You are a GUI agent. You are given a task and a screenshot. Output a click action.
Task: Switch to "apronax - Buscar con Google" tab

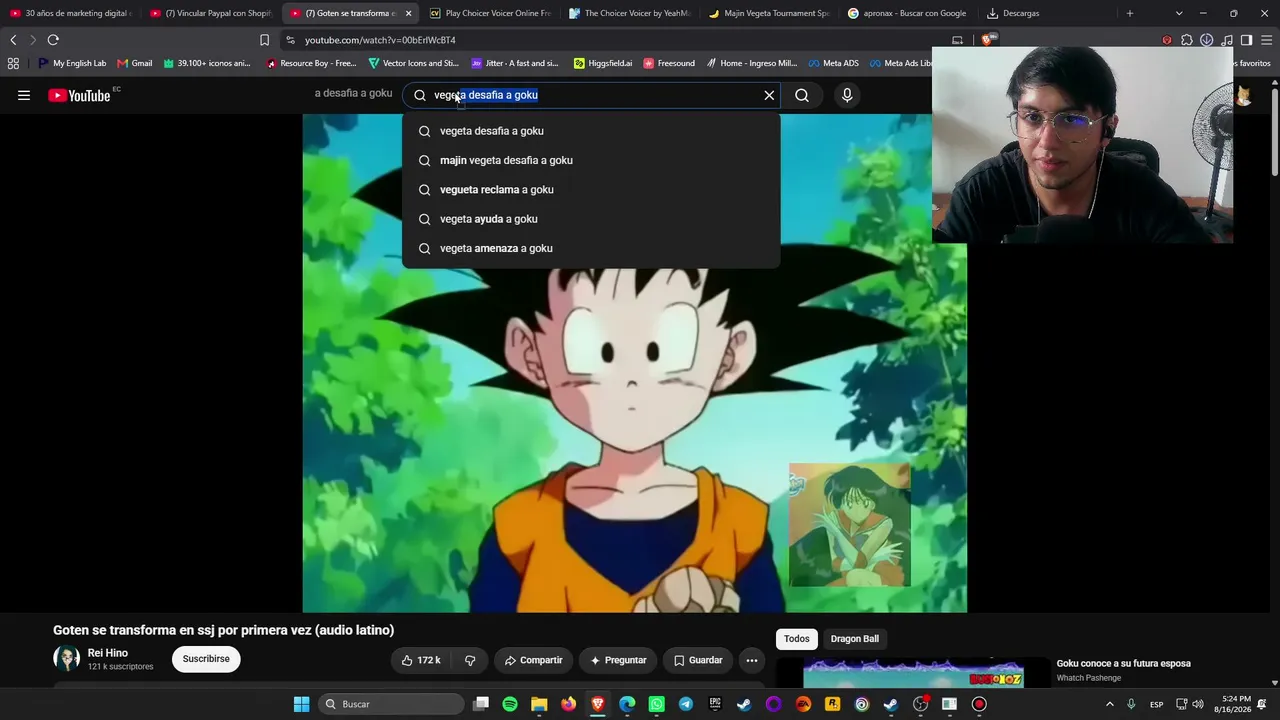(x=910, y=13)
